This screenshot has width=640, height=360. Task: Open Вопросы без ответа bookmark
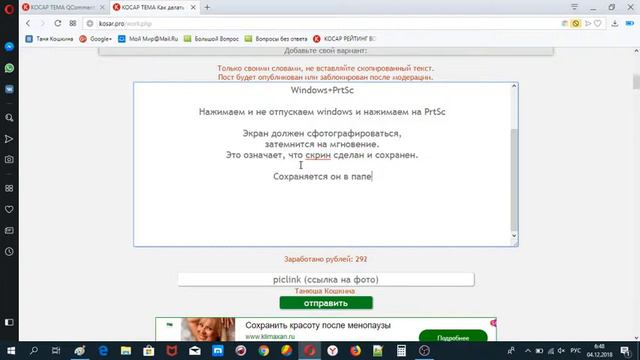[x=276, y=39]
